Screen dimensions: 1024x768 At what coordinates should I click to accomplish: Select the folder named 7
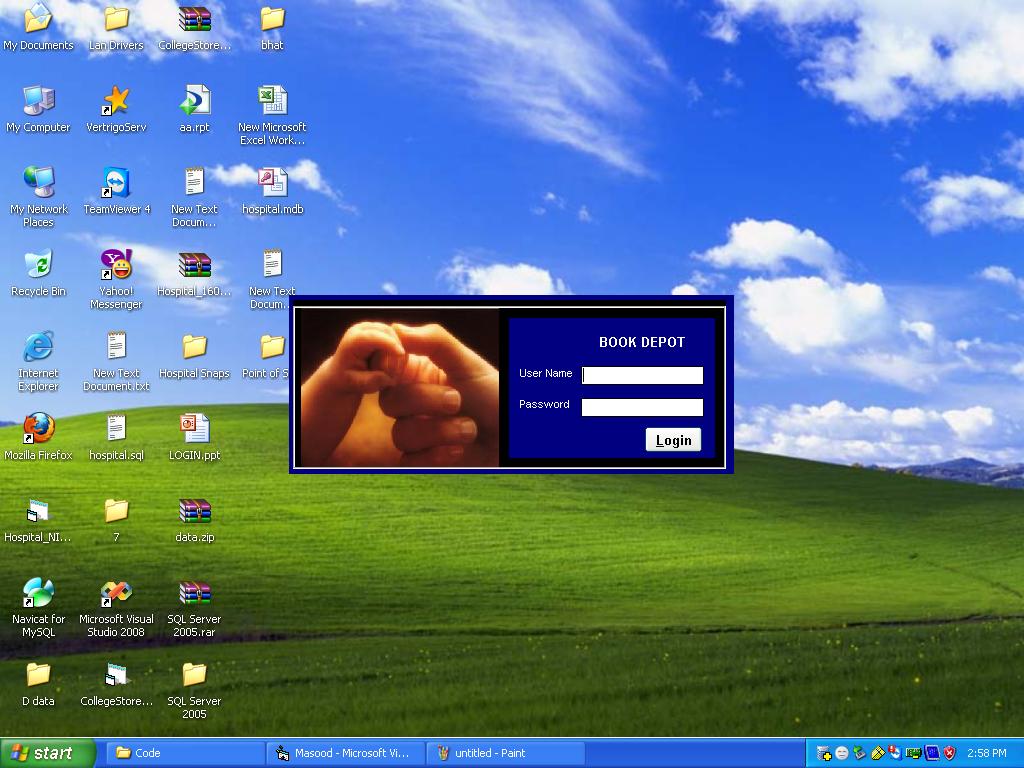[116, 520]
